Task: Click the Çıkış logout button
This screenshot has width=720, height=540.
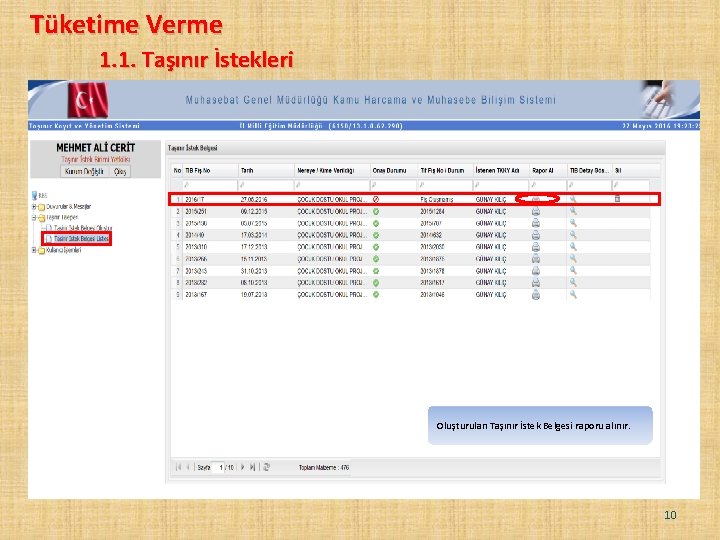Action: point(120,171)
